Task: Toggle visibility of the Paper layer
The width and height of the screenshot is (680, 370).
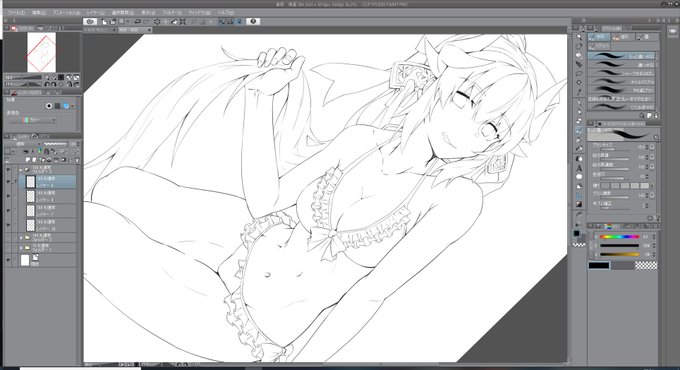Action: (8, 260)
